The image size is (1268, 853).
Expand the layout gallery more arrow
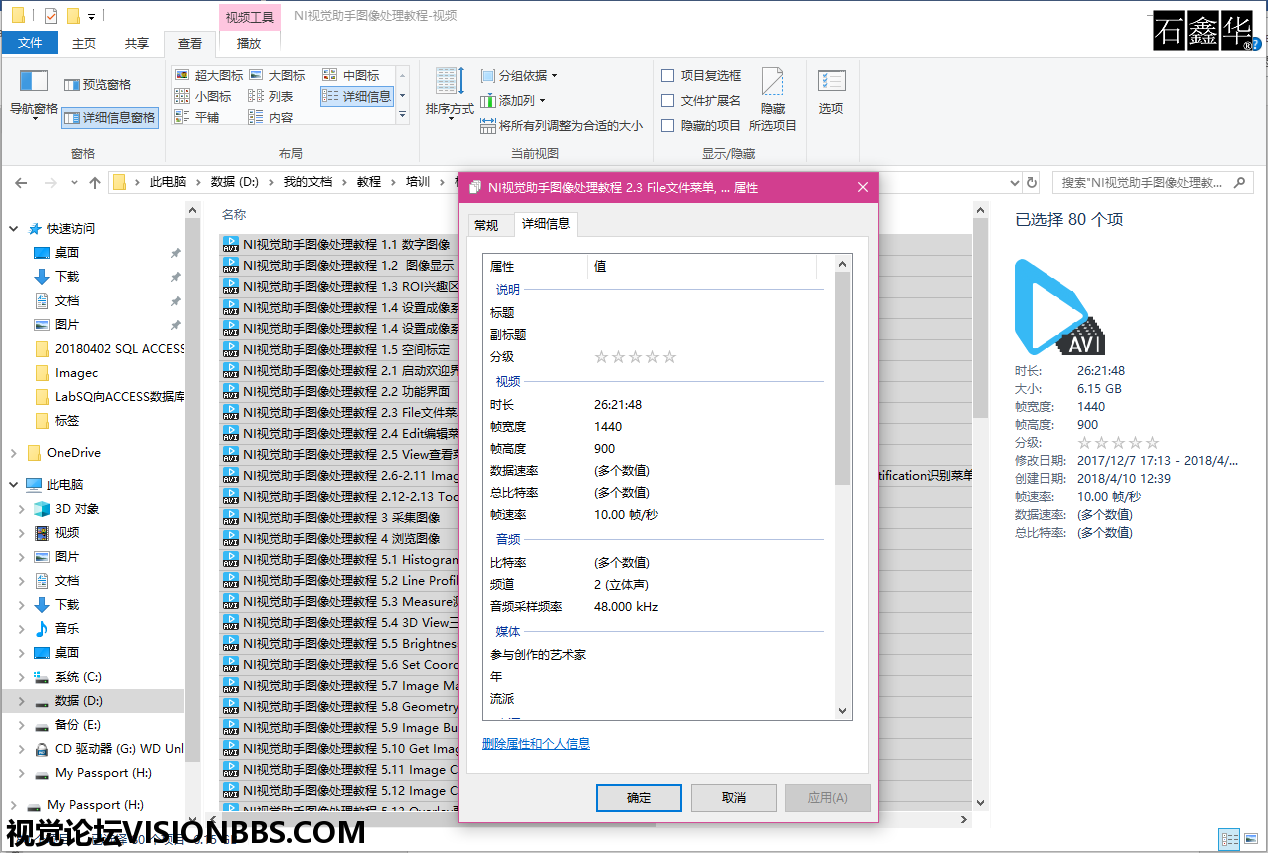pyautogui.click(x=403, y=116)
